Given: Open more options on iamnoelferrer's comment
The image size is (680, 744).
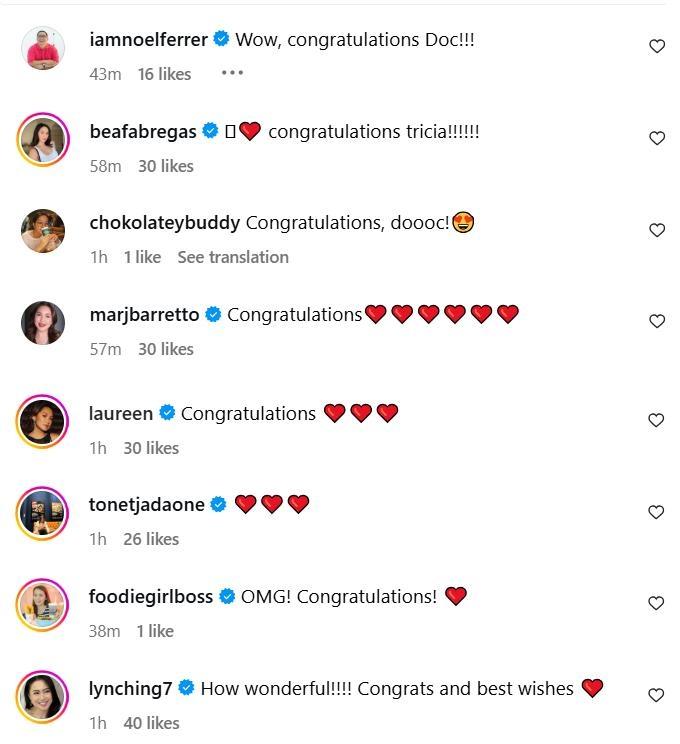Looking at the screenshot, I should point(232,73).
